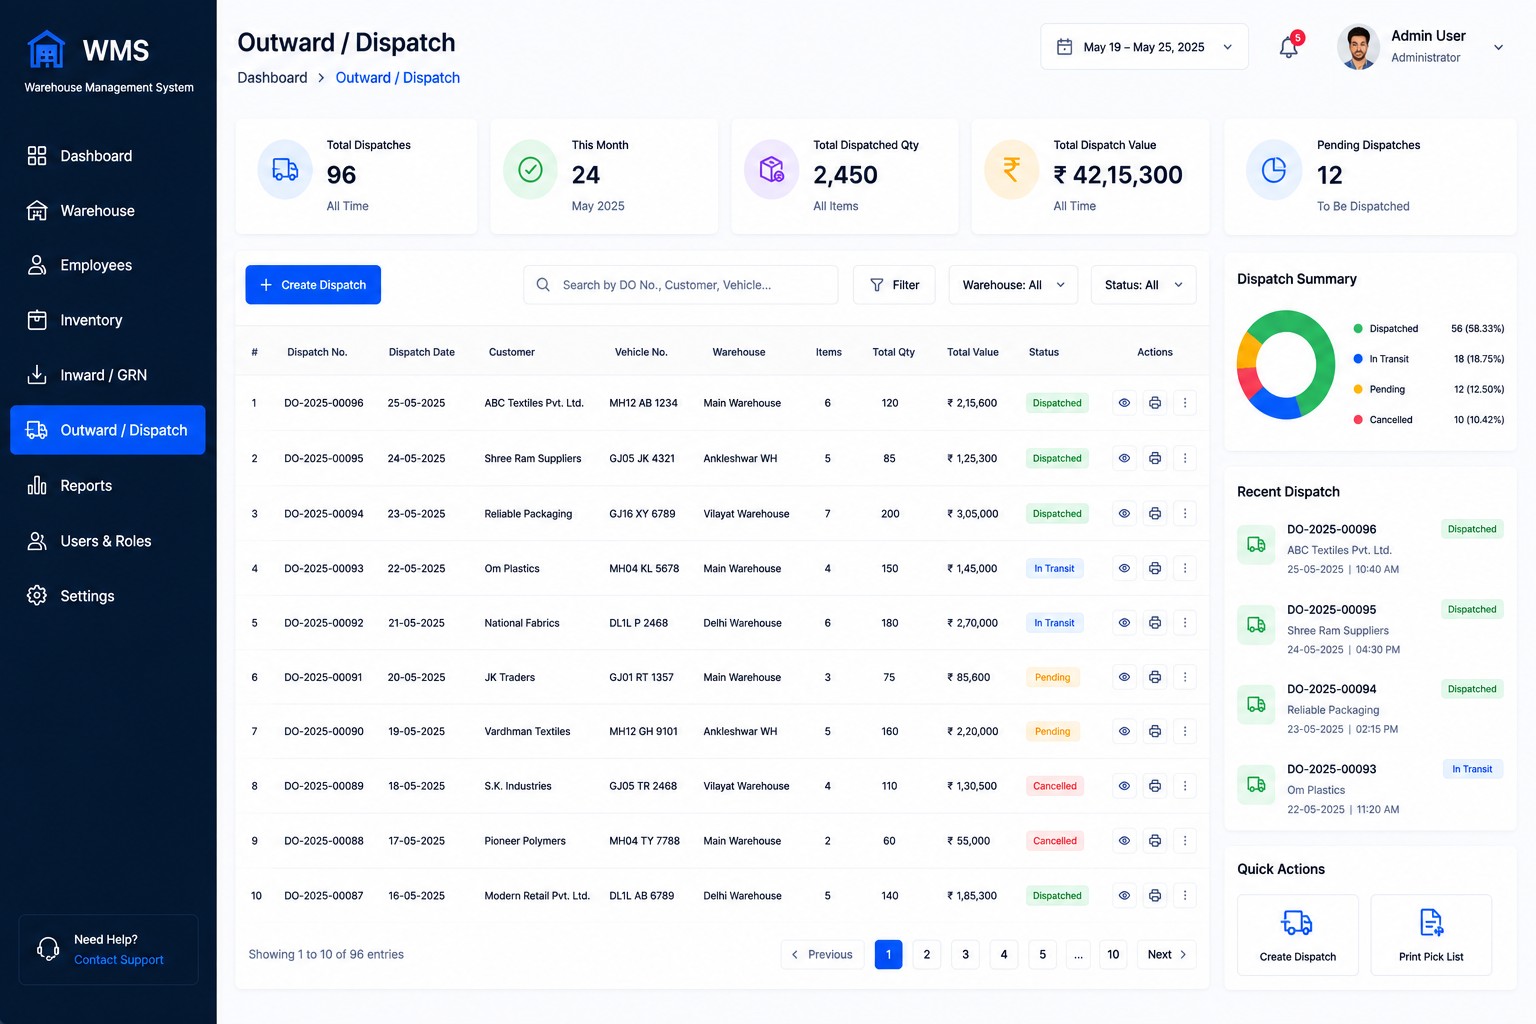1536x1024 pixels.
Task: Click the blue Create Dispatch button
Action: (313, 285)
